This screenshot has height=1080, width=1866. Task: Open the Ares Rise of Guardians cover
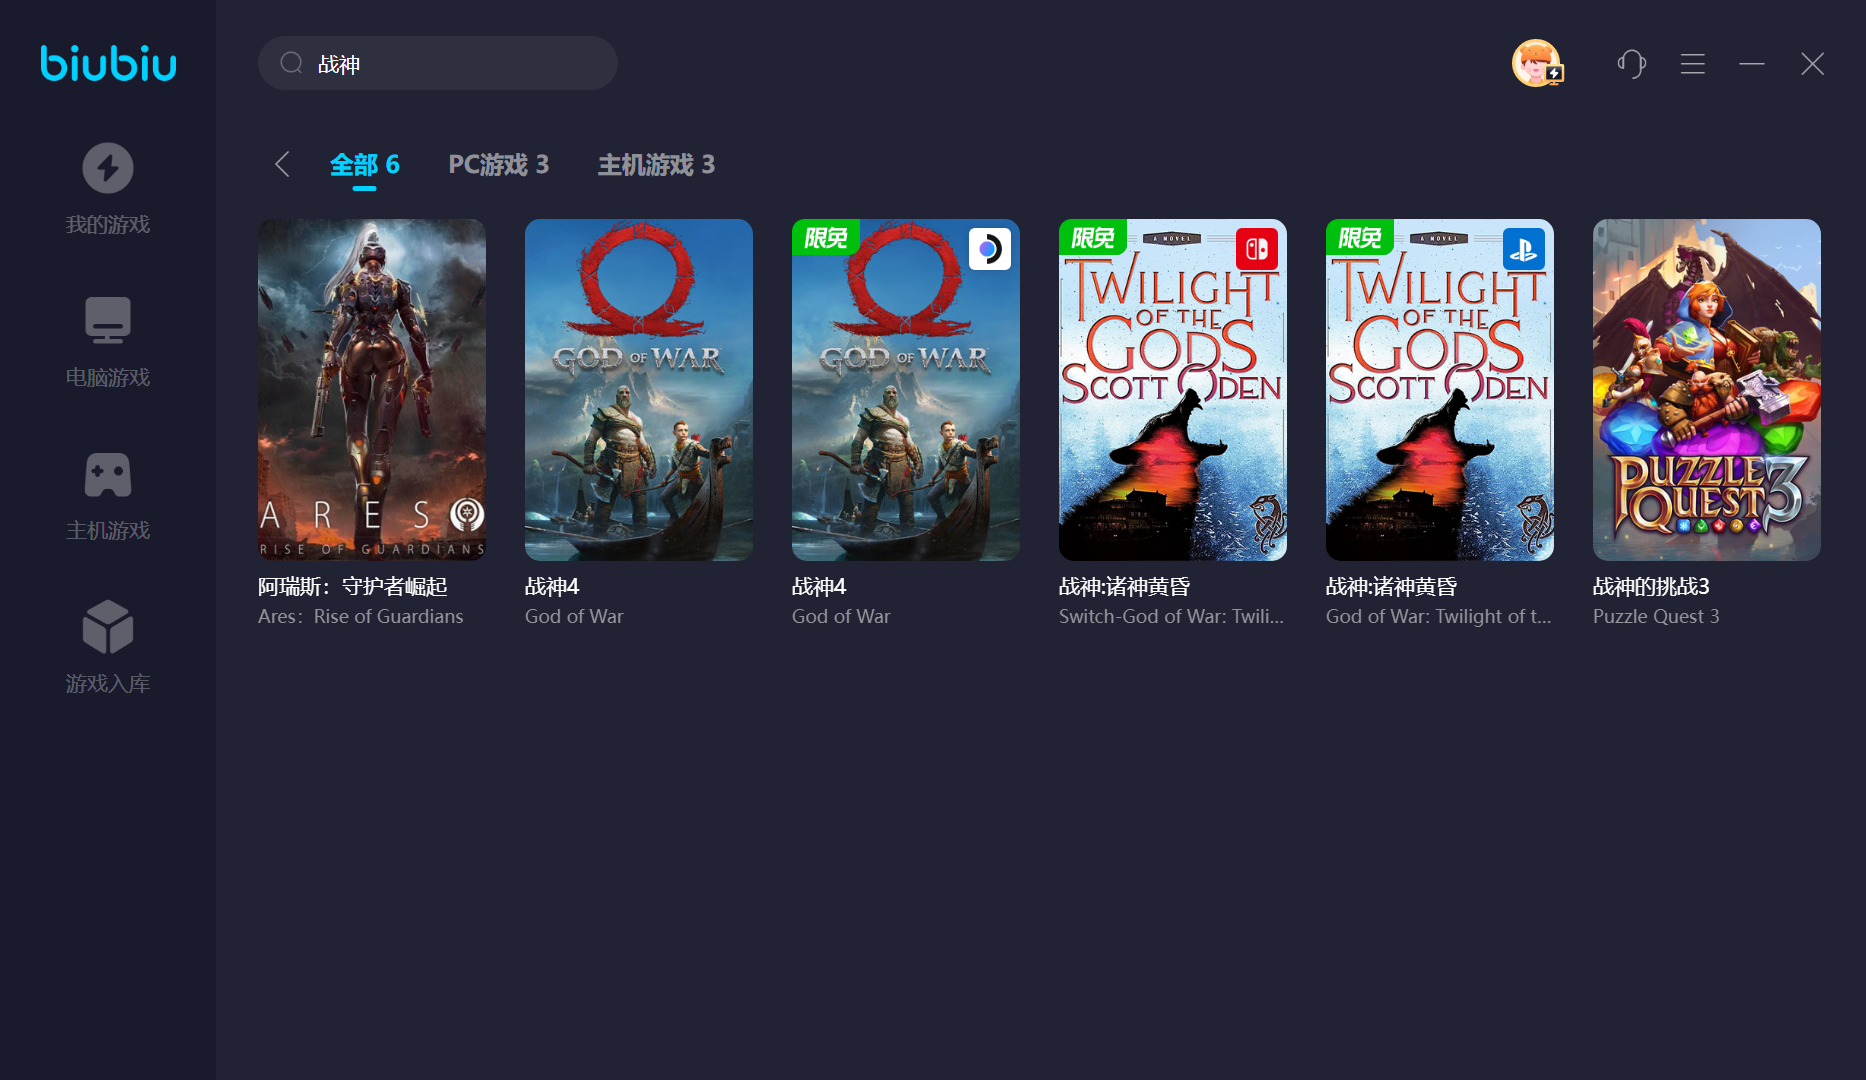point(371,389)
